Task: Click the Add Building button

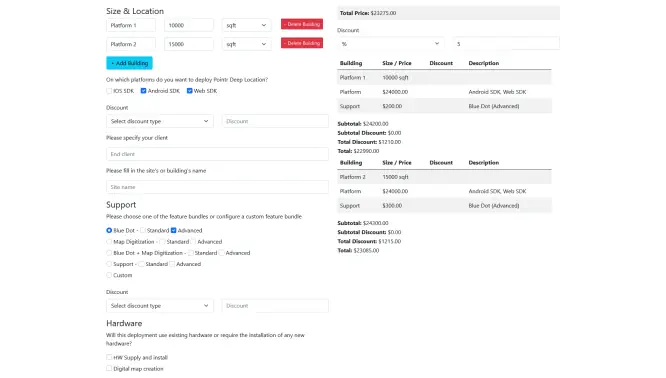Action: pyautogui.click(x=129, y=63)
